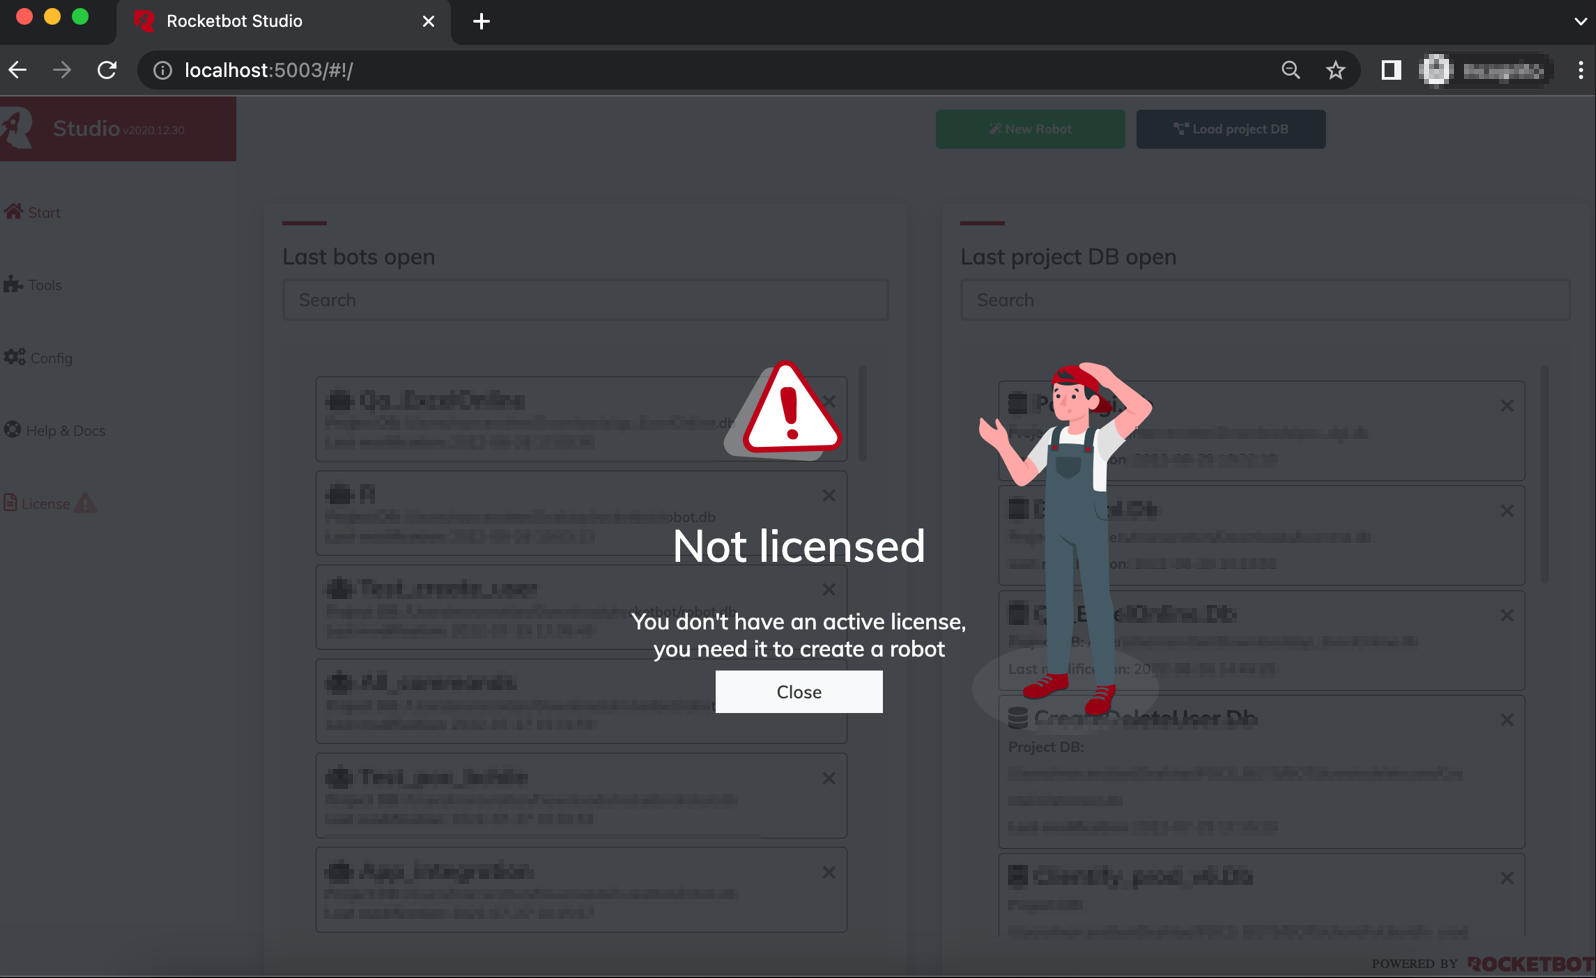Click the browser forward arrow
Screen dimensions: 1596x978
click(62, 70)
